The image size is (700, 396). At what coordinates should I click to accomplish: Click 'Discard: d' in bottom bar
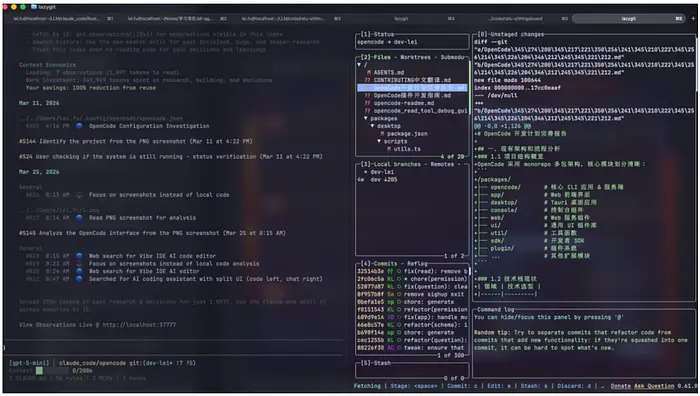point(574,386)
